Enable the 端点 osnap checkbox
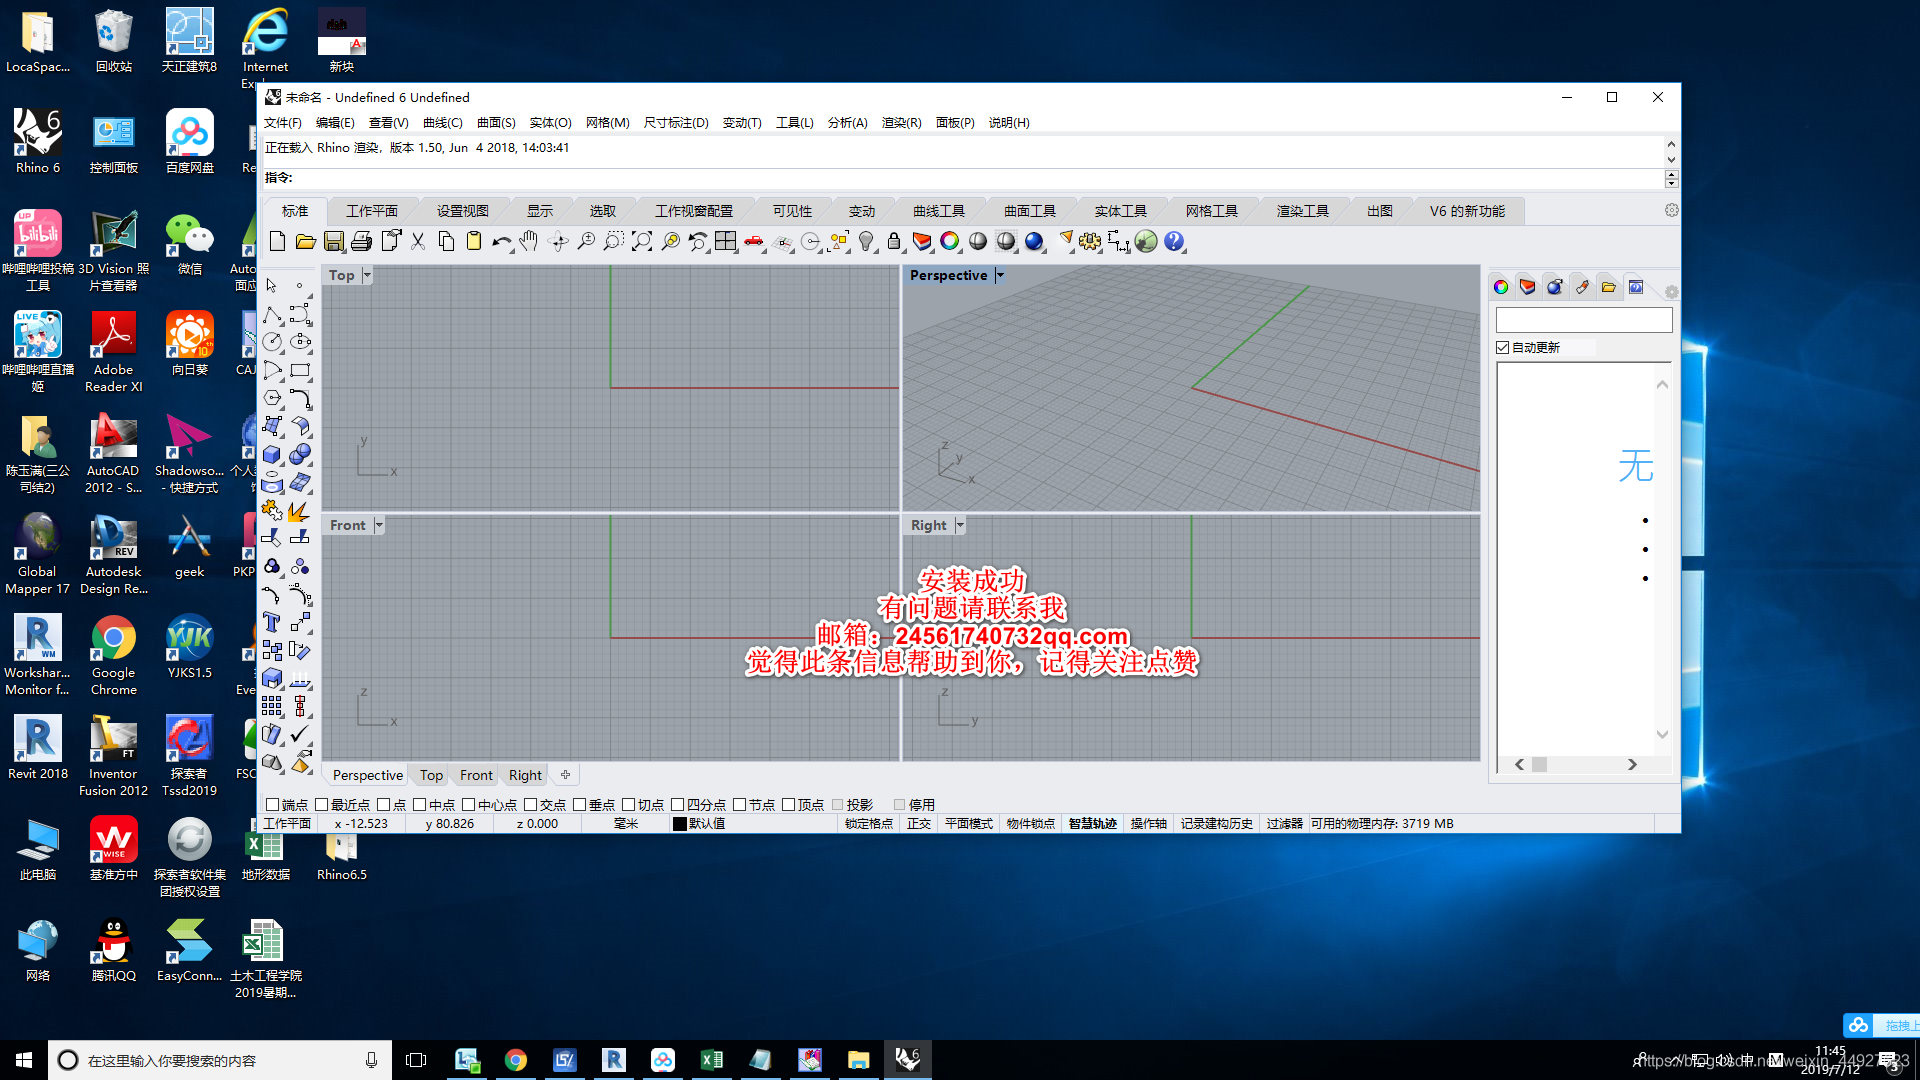1920x1080 pixels. [272, 805]
